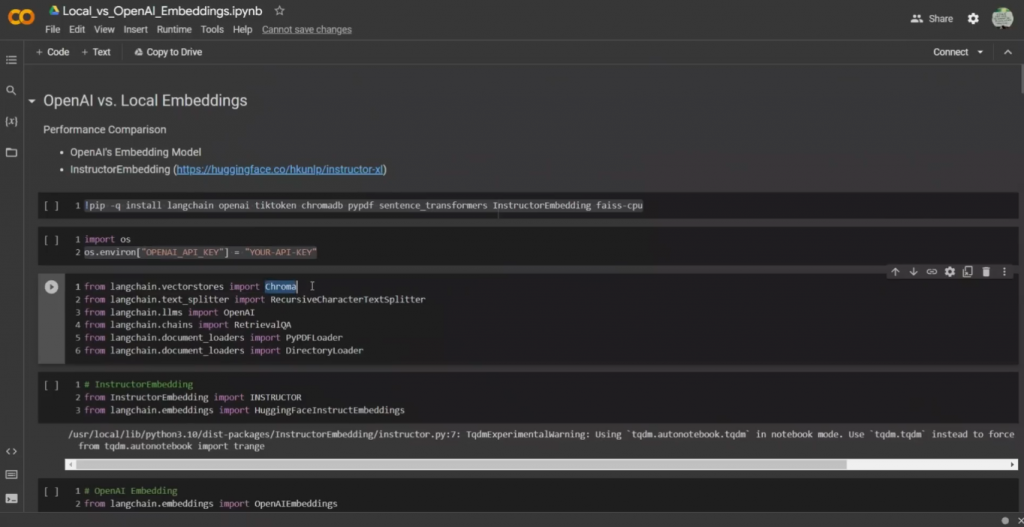Open the Help menu

pyautogui.click(x=242, y=29)
